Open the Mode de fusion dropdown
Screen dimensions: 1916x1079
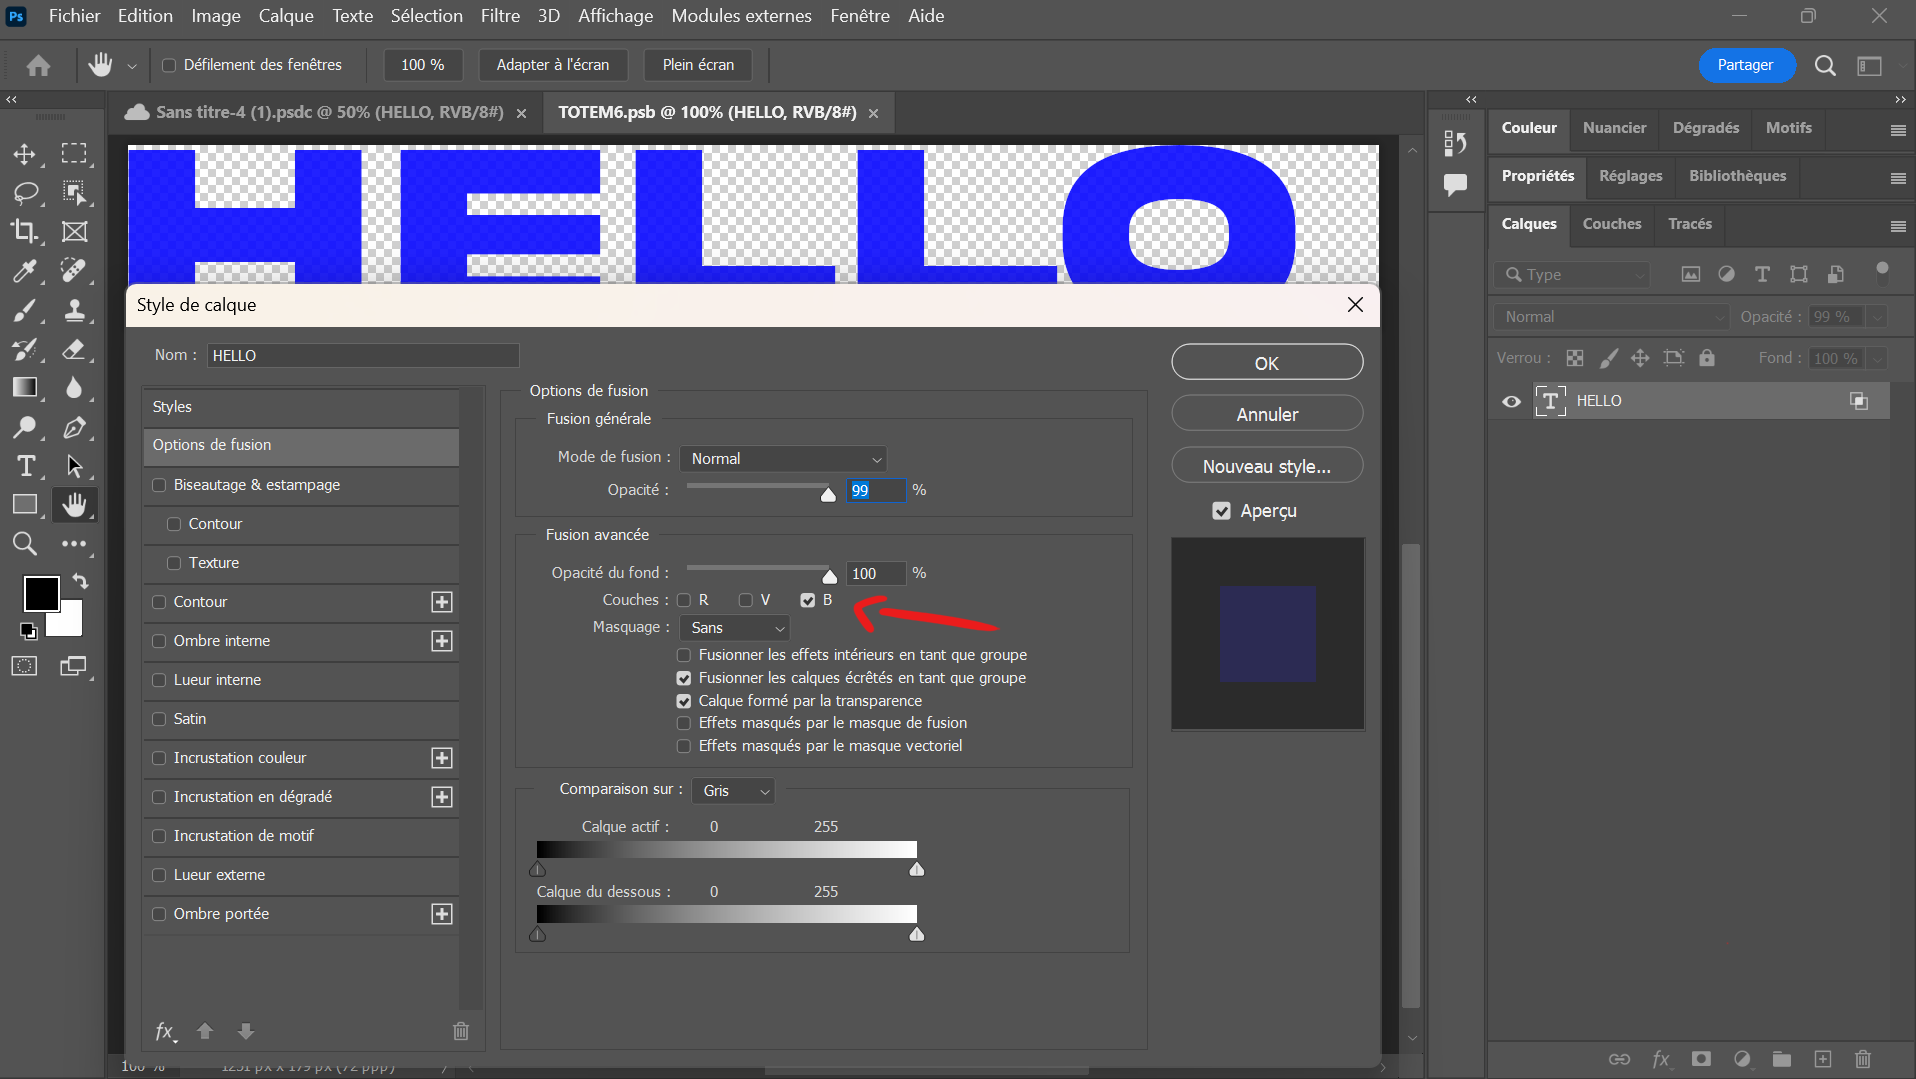[x=783, y=458]
